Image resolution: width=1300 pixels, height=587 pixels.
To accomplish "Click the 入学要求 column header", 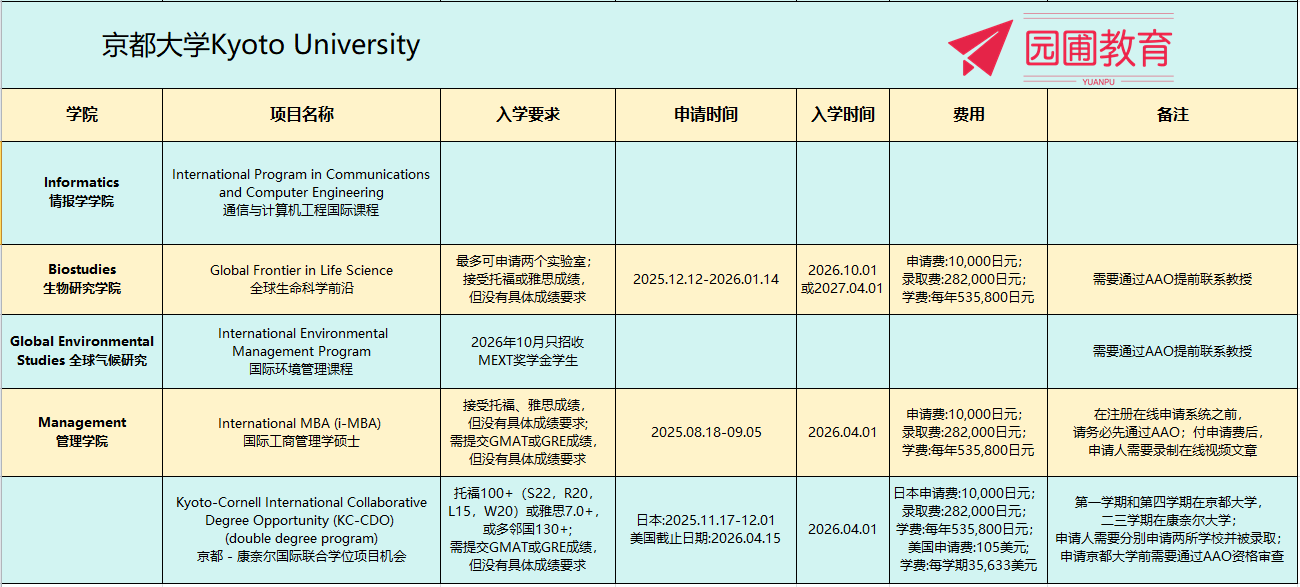I will point(527,115).
